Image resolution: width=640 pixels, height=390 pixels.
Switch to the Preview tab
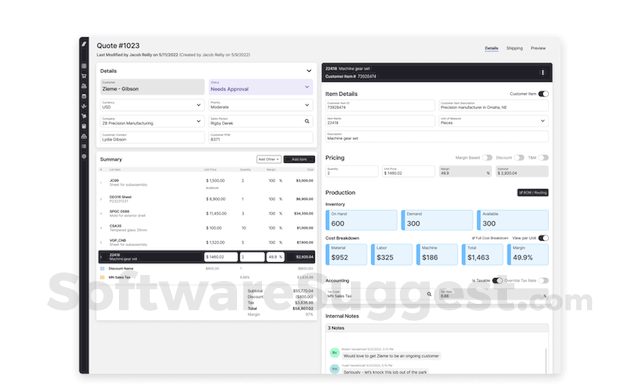click(538, 48)
